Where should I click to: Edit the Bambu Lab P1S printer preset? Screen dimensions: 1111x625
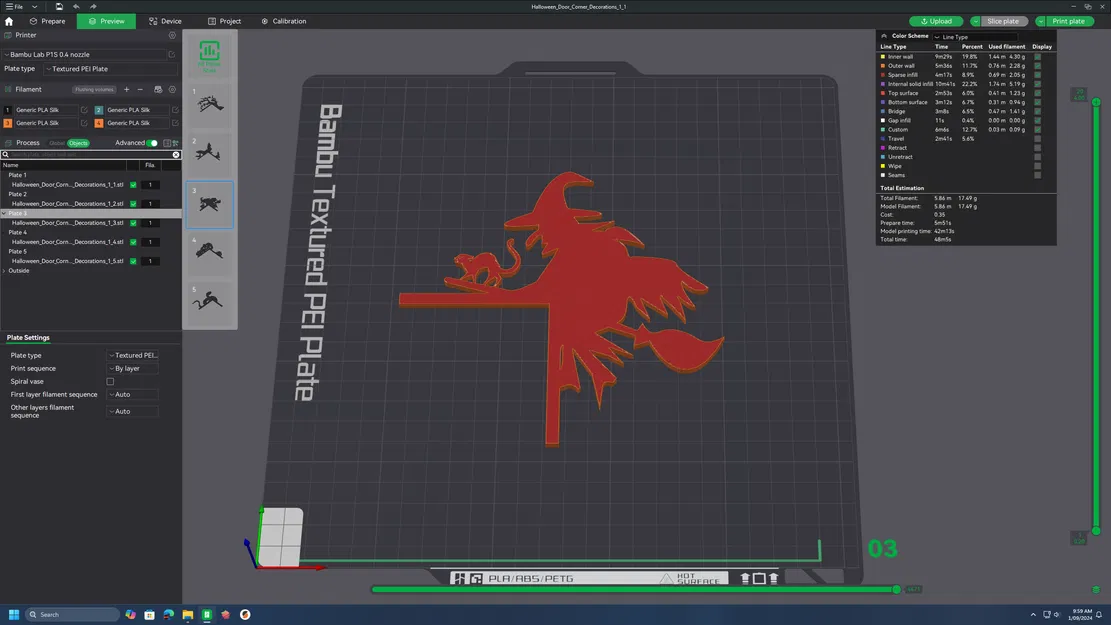(x=171, y=55)
